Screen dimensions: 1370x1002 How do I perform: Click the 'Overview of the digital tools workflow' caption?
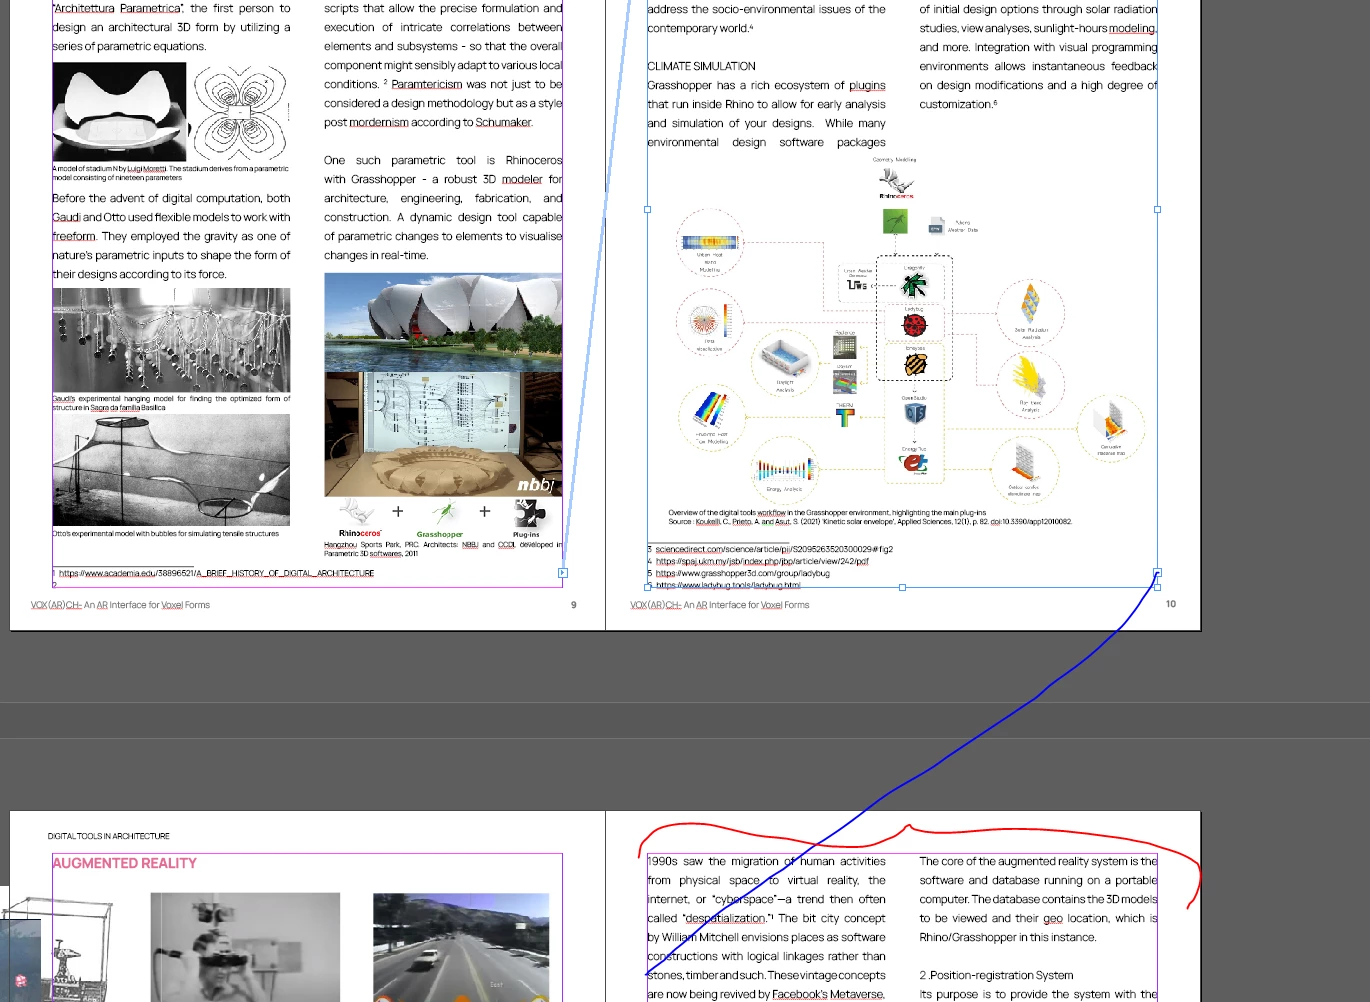pos(827,512)
